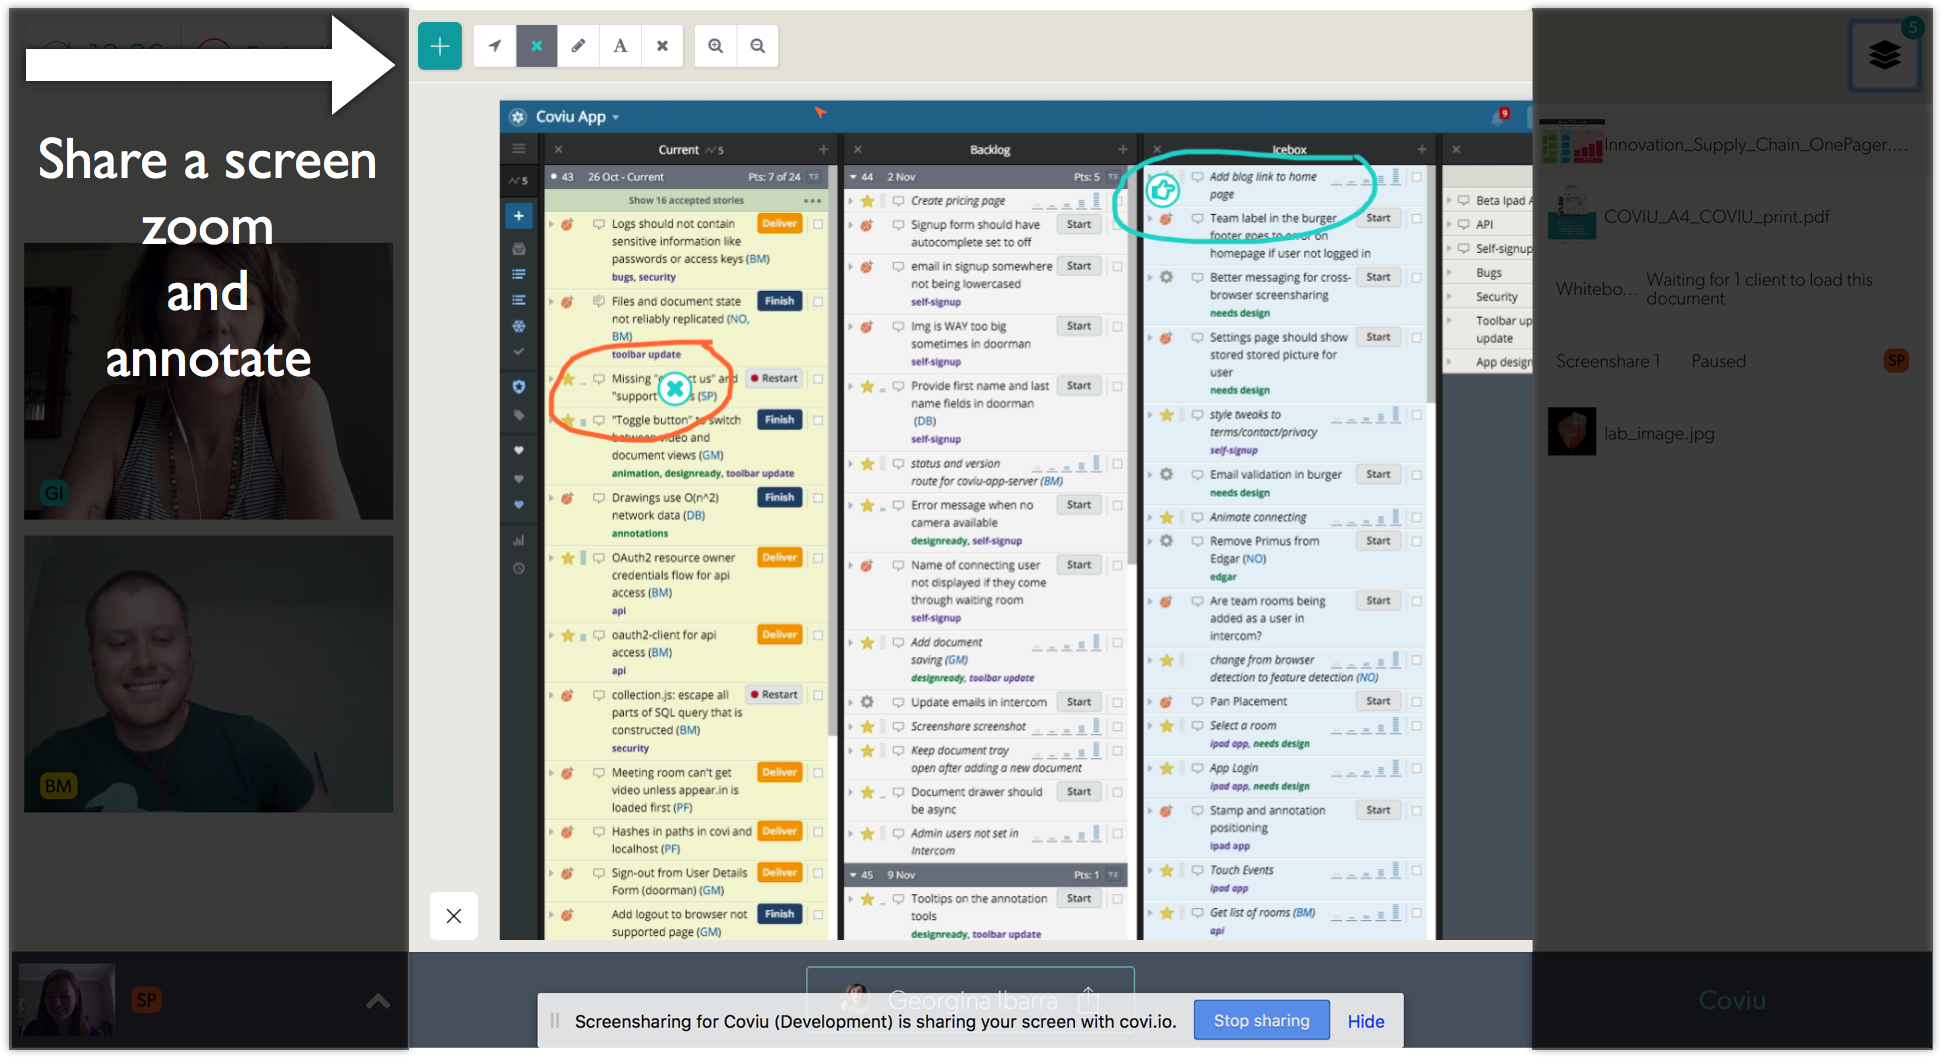Click Restart on Missing contact us story
The width and height of the screenshot is (1941, 1058).
tap(775, 378)
